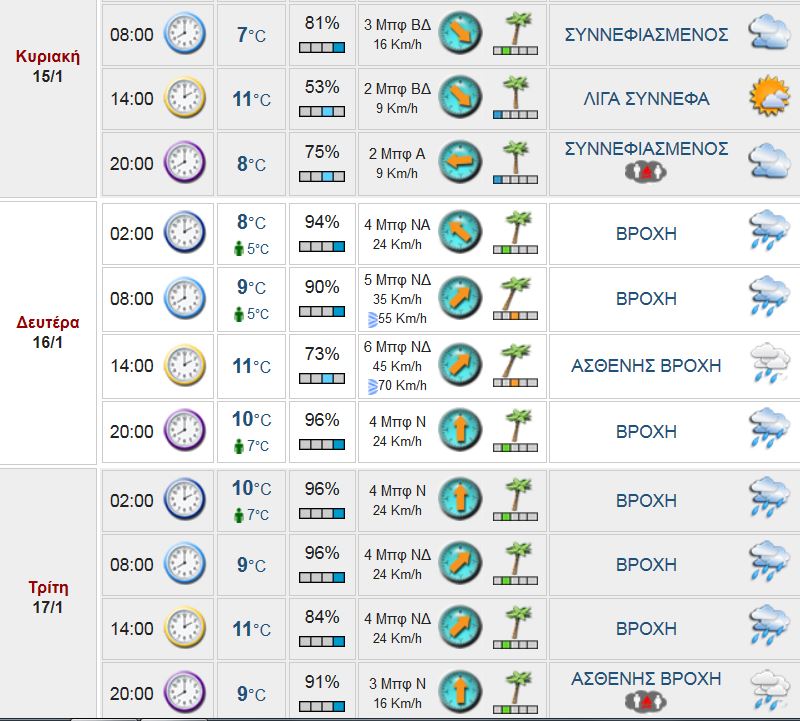Open the warning icon under Tuesday 20:00 ΑΣΘΕΝΗΣ ΒΡΟΧΗ
Screen dimensions: 800x721
645,701
